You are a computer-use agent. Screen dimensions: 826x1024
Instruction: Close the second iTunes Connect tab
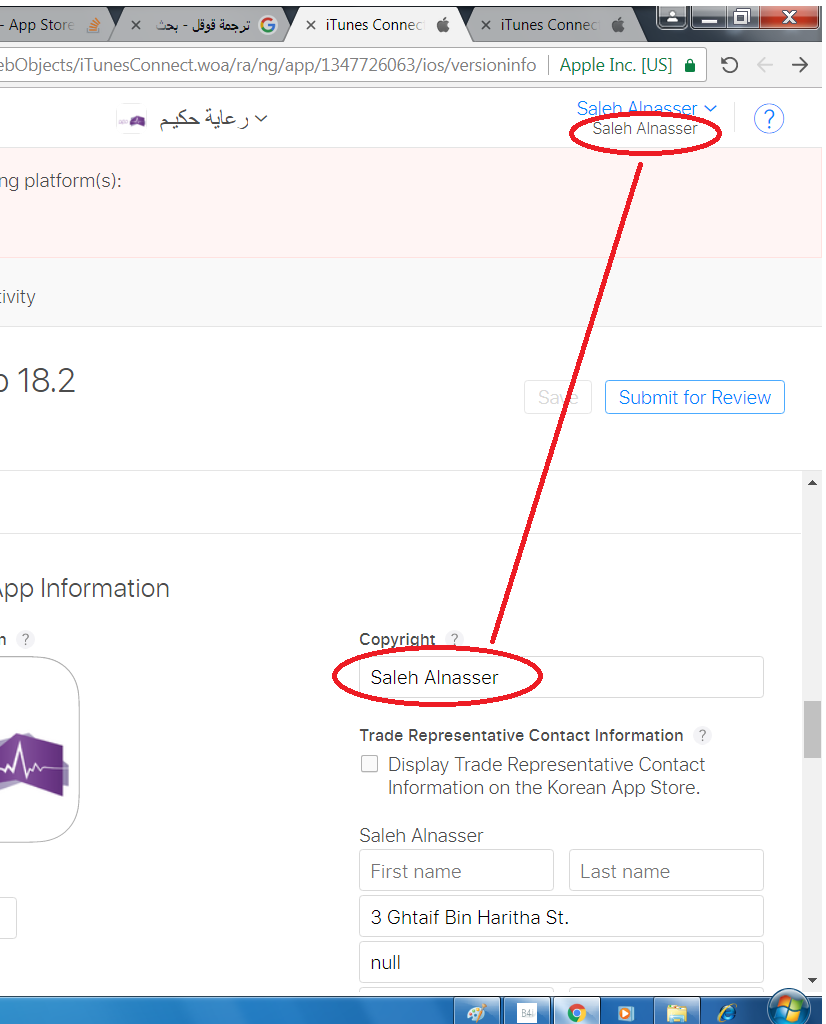(x=486, y=25)
